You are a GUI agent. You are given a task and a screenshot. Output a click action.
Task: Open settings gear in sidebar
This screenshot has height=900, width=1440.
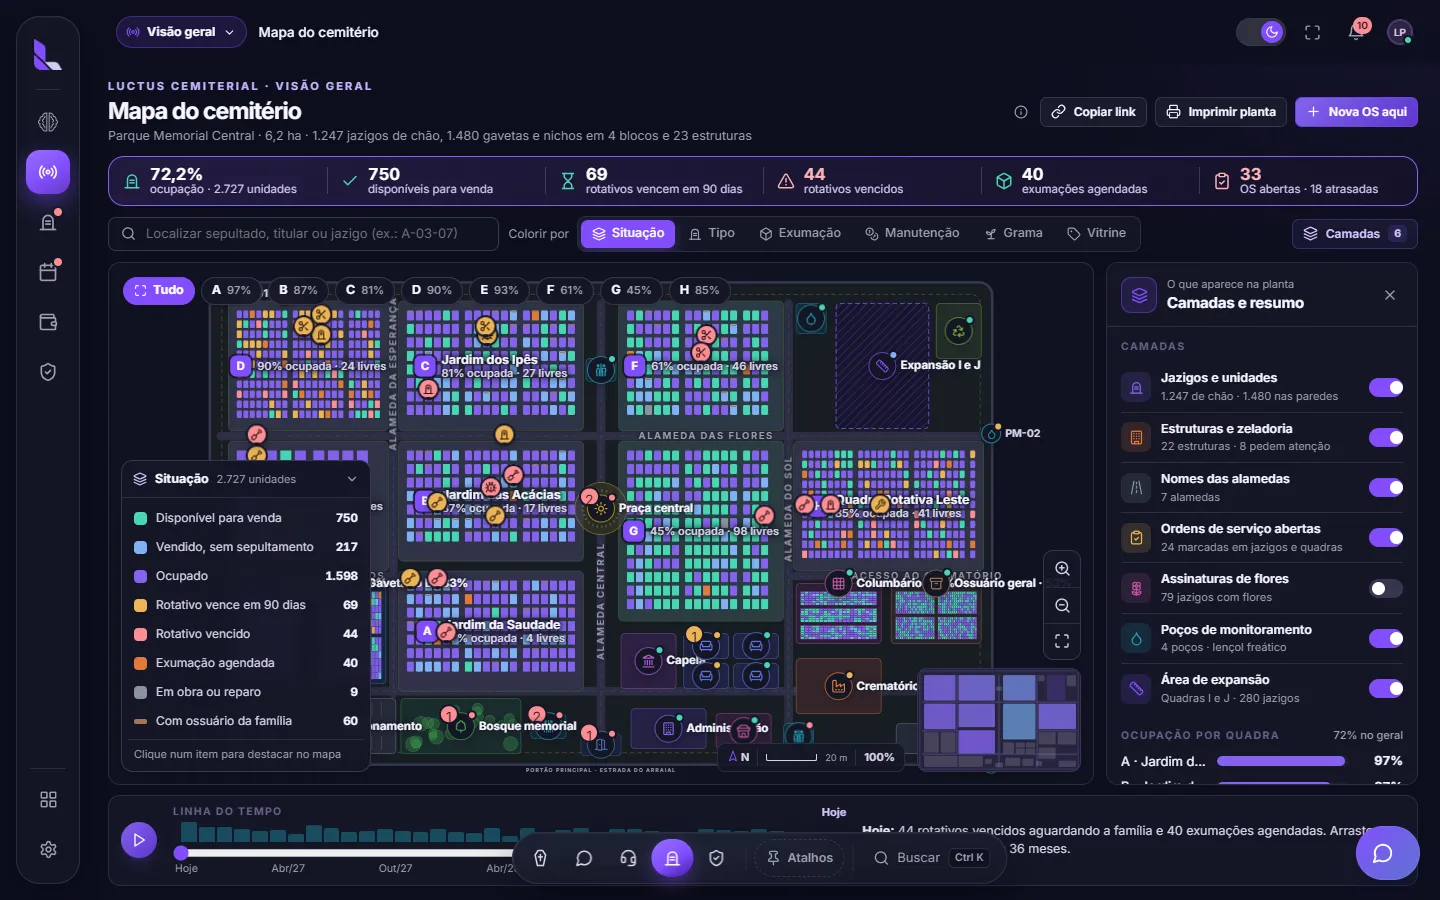(x=48, y=849)
